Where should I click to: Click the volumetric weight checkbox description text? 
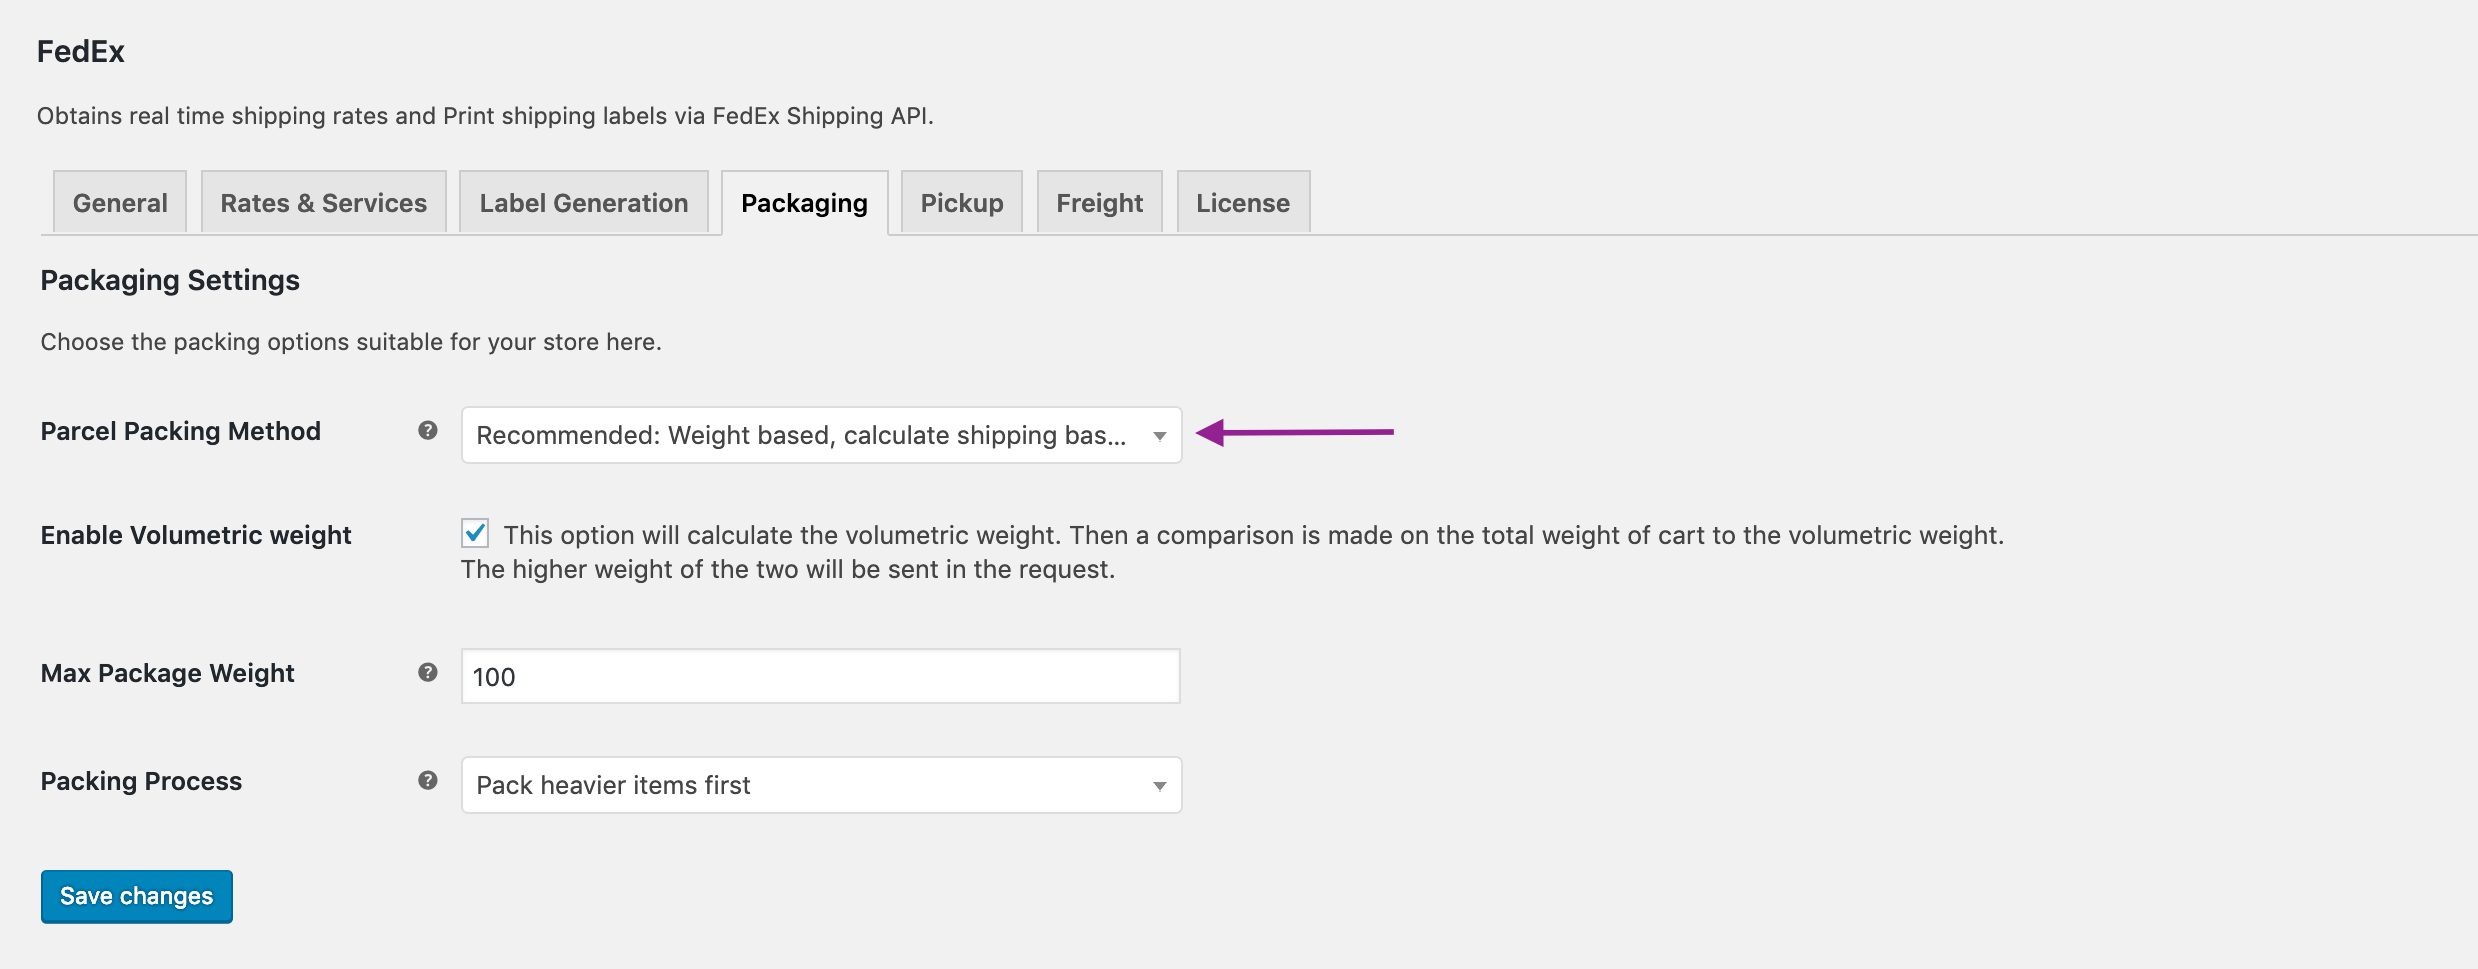pos(1232,552)
